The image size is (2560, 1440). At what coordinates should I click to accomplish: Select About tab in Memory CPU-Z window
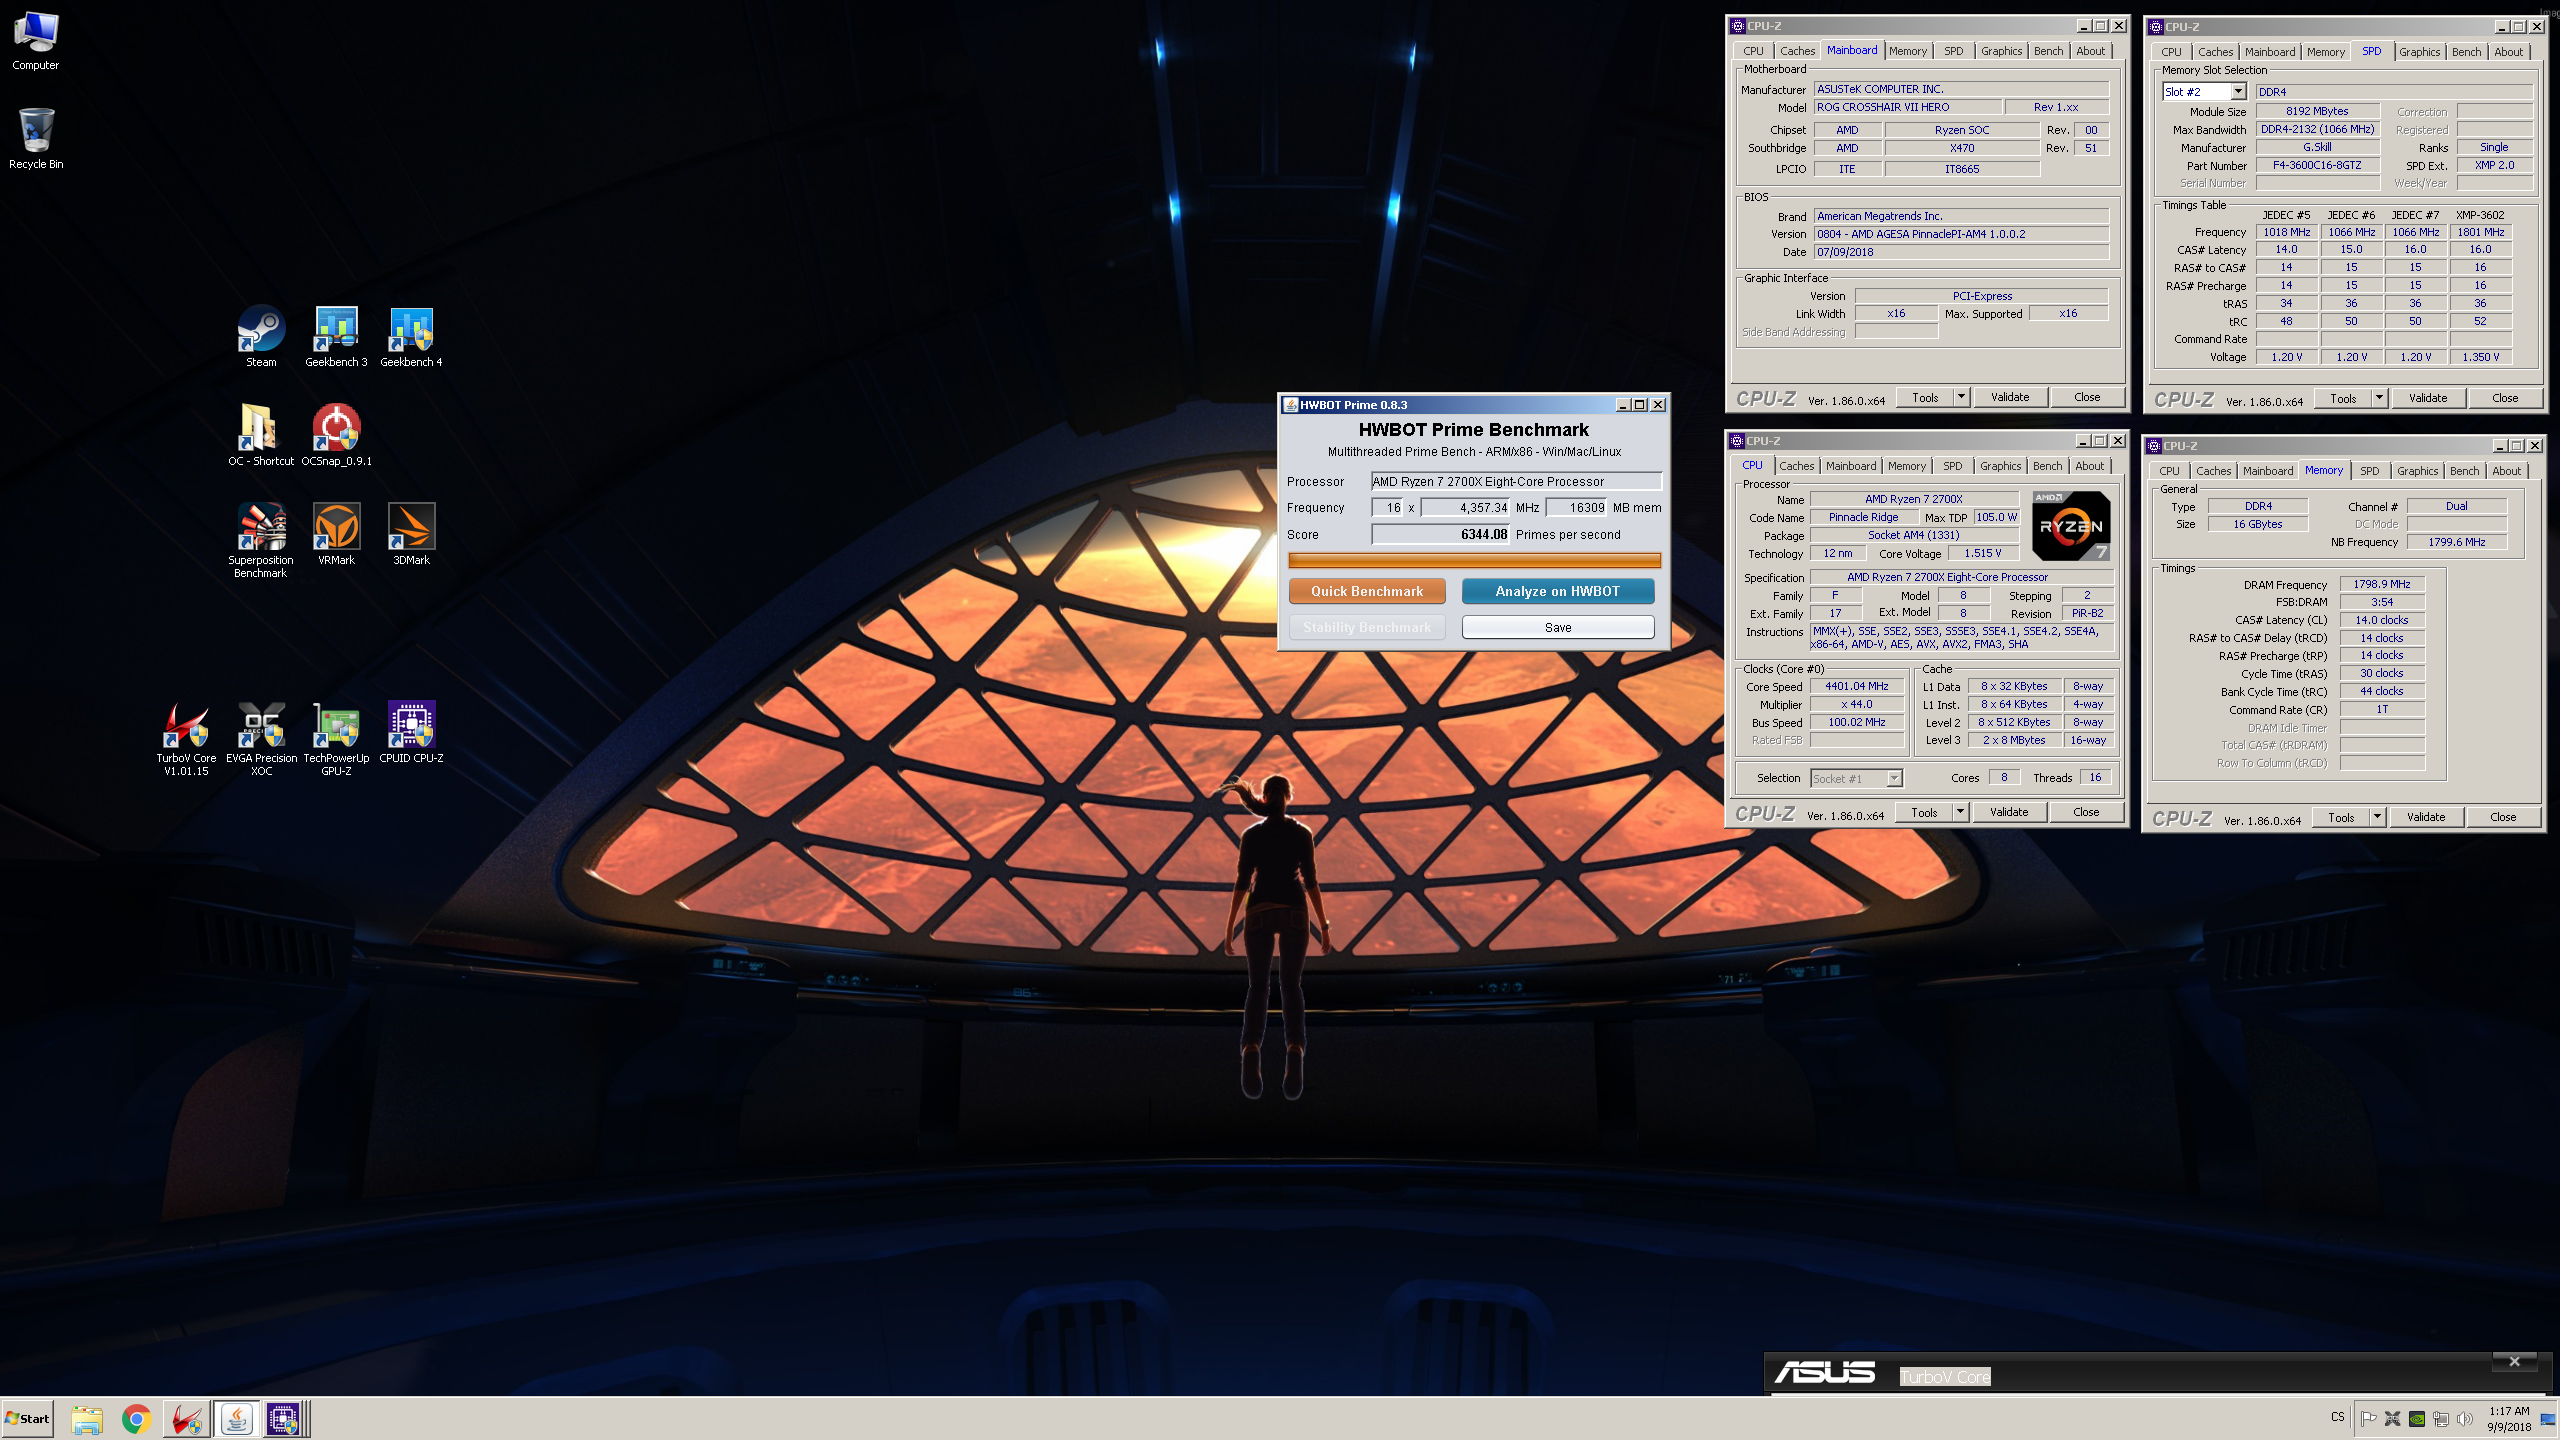[x=2506, y=471]
